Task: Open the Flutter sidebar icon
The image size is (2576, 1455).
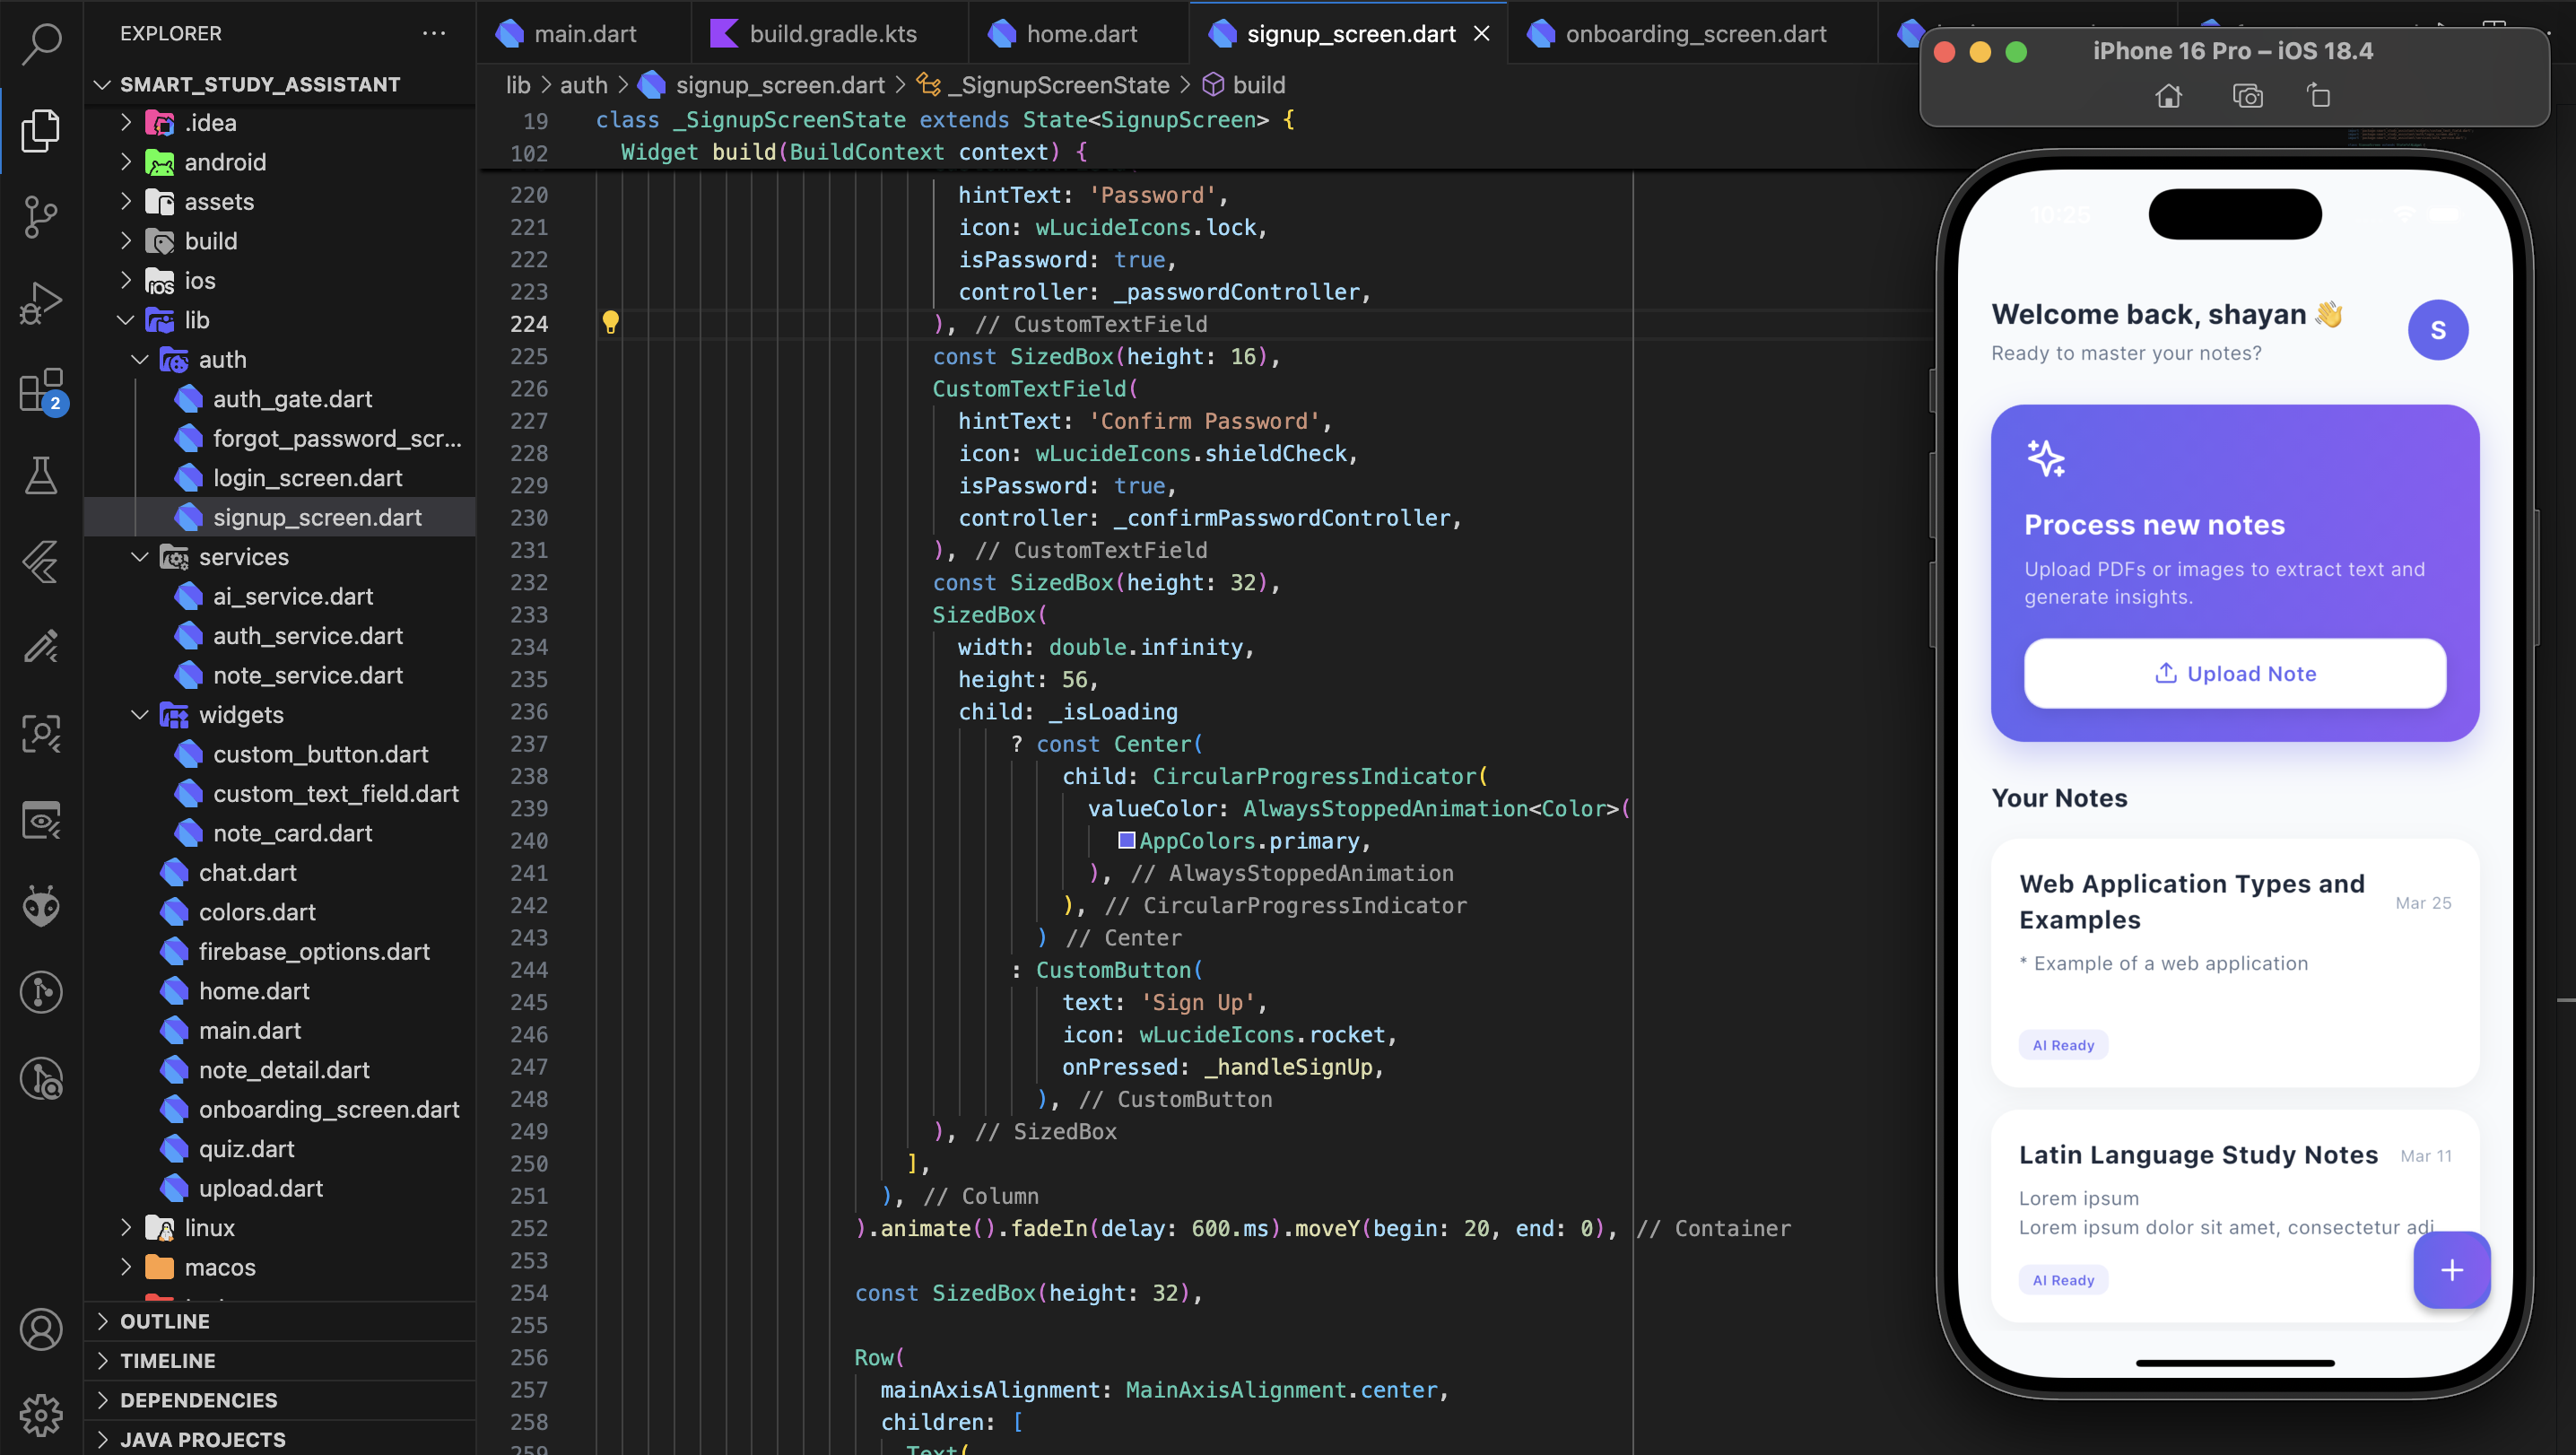Action: tap(40, 561)
